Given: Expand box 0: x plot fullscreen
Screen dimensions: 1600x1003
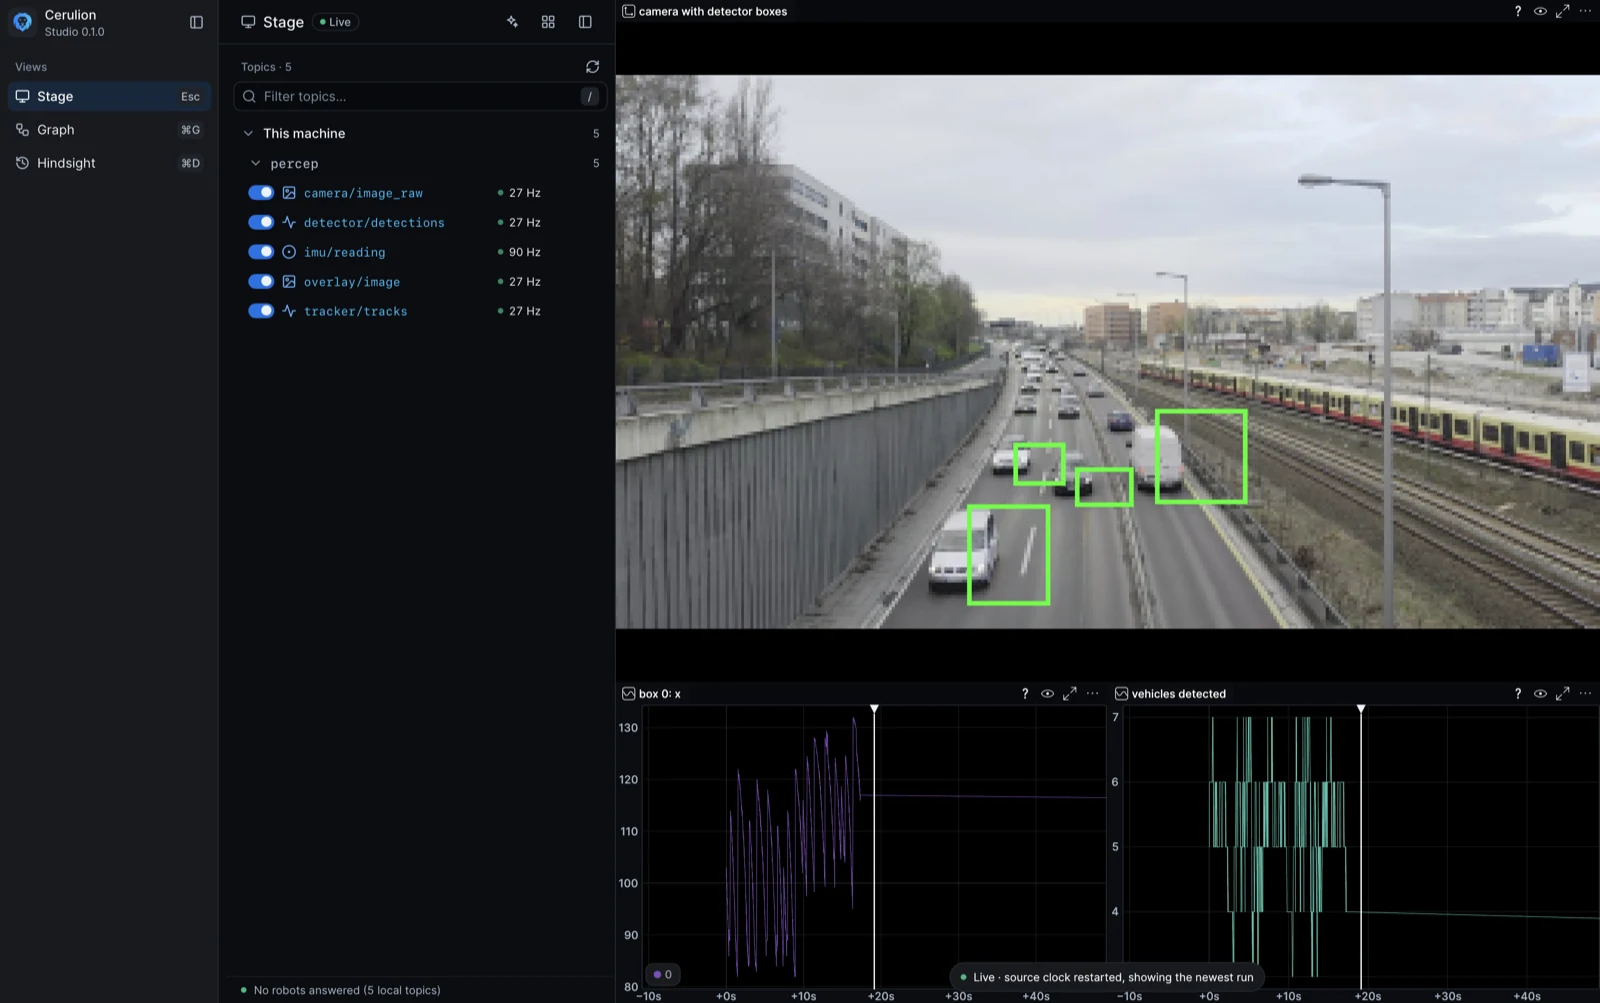Looking at the screenshot, I should (x=1069, y=693).
